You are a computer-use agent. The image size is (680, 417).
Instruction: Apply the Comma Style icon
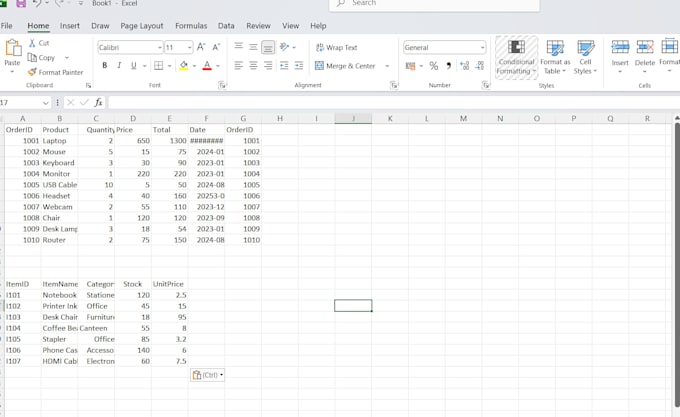[x=448, y=65]
